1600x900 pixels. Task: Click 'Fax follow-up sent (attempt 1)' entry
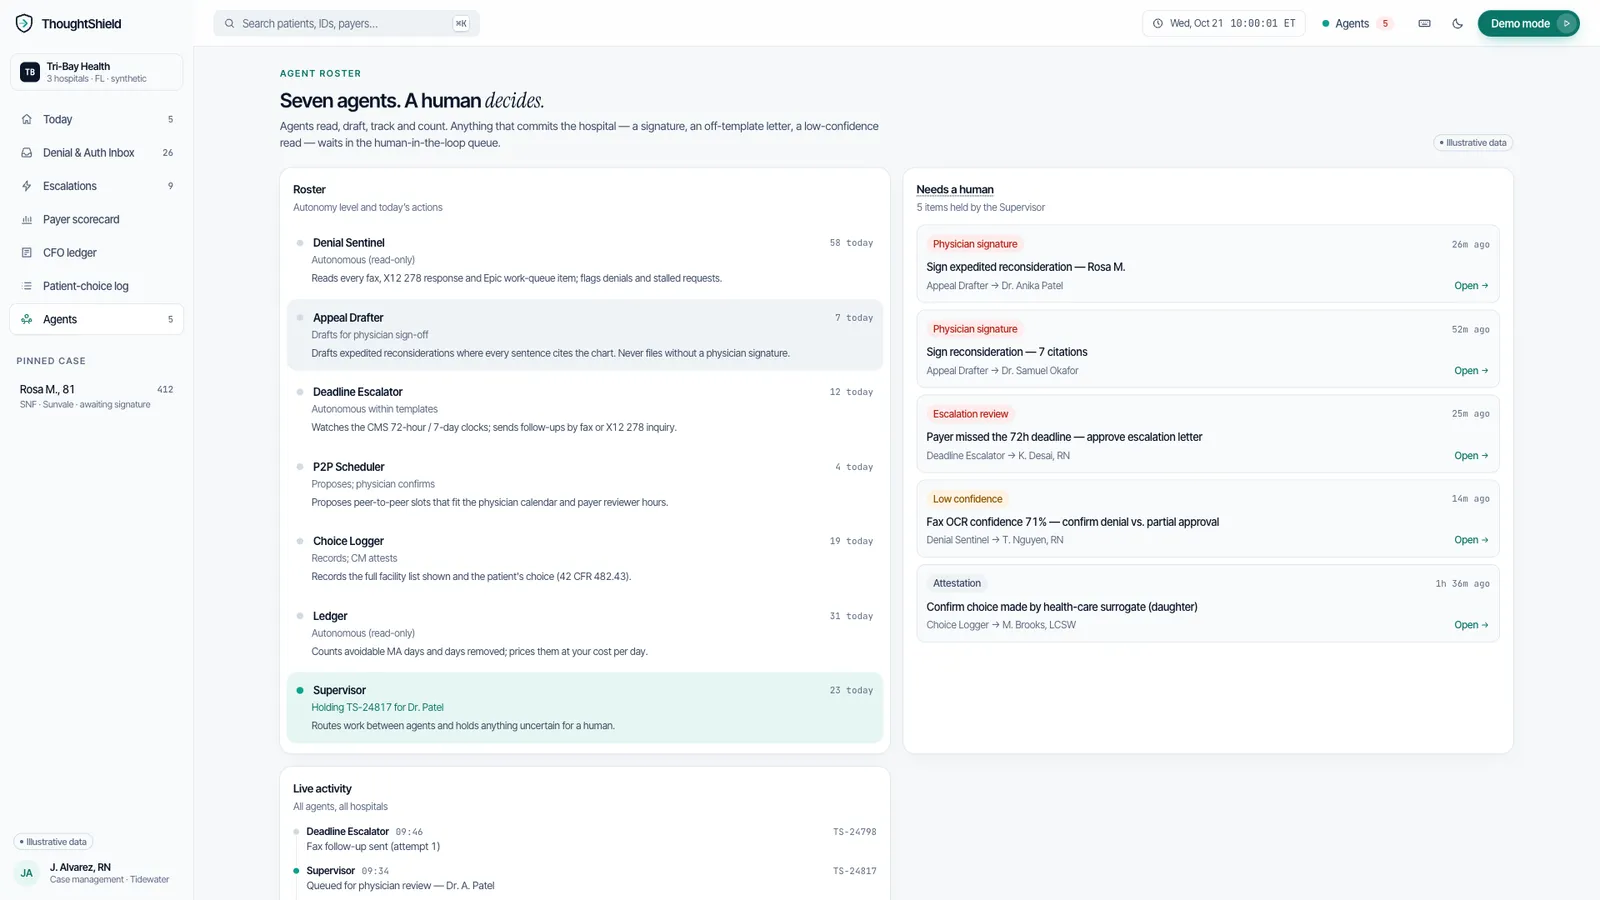[x=373, y=847]
